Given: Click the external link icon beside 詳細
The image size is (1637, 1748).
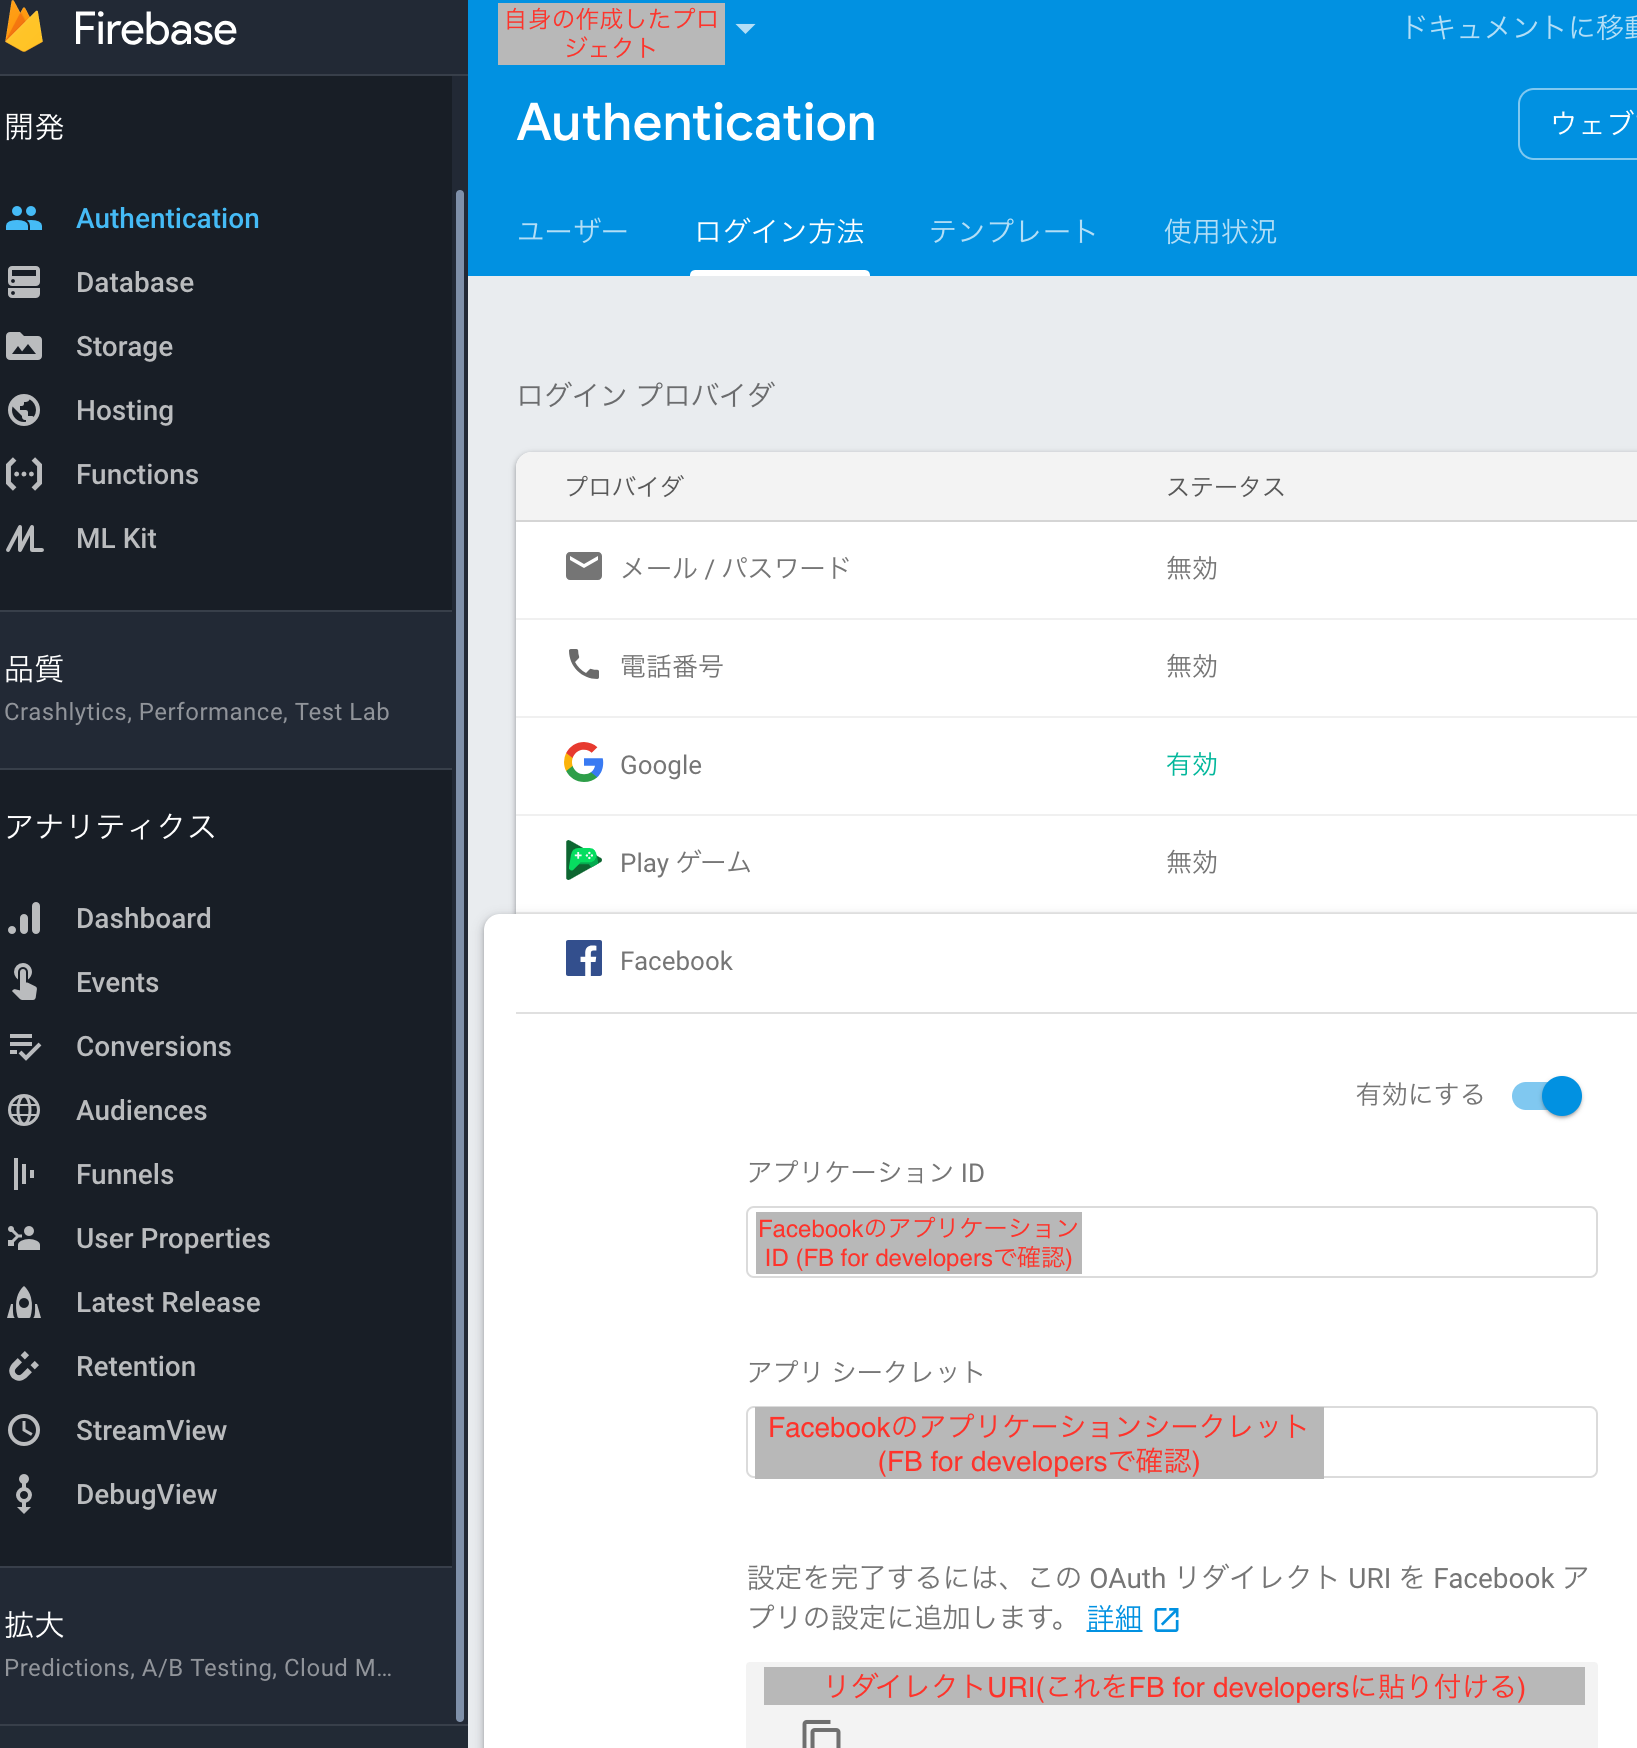Looking at the screenshot, I should [1167, 1619].
